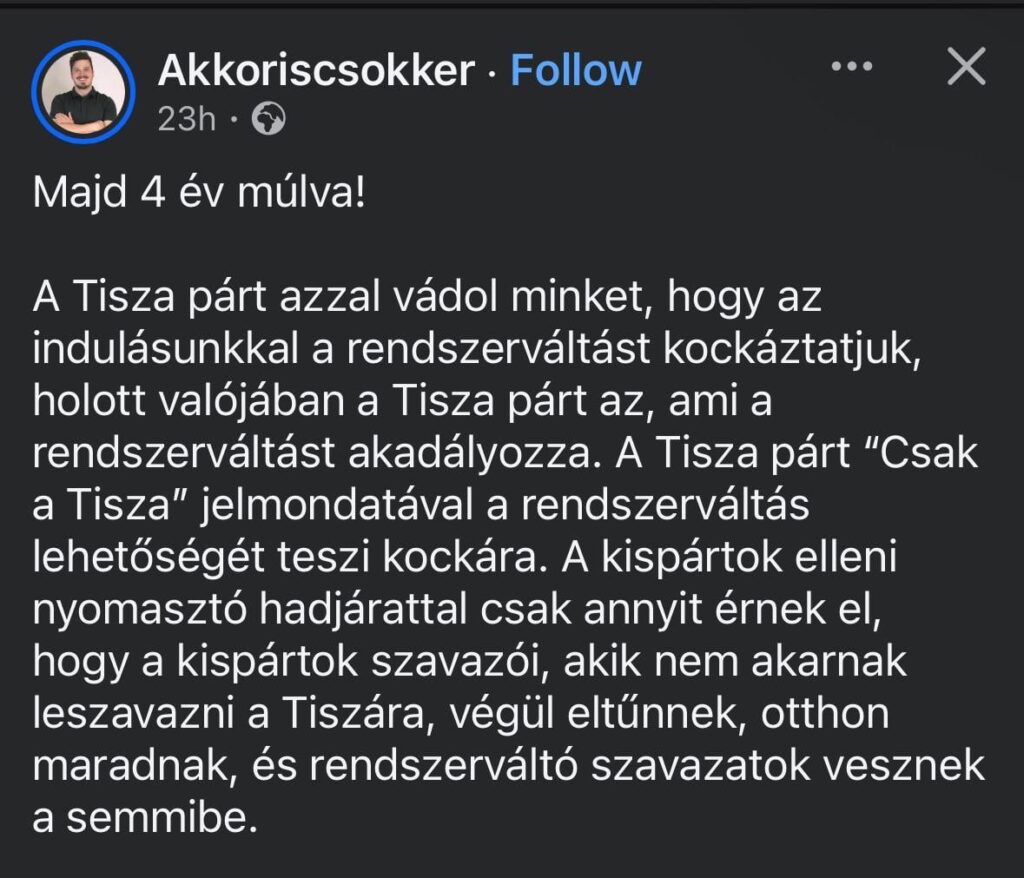Viewport: 1024px width, 878px height.
Task: Follow the Akkoriscsokker page
Action: (576, 71)
